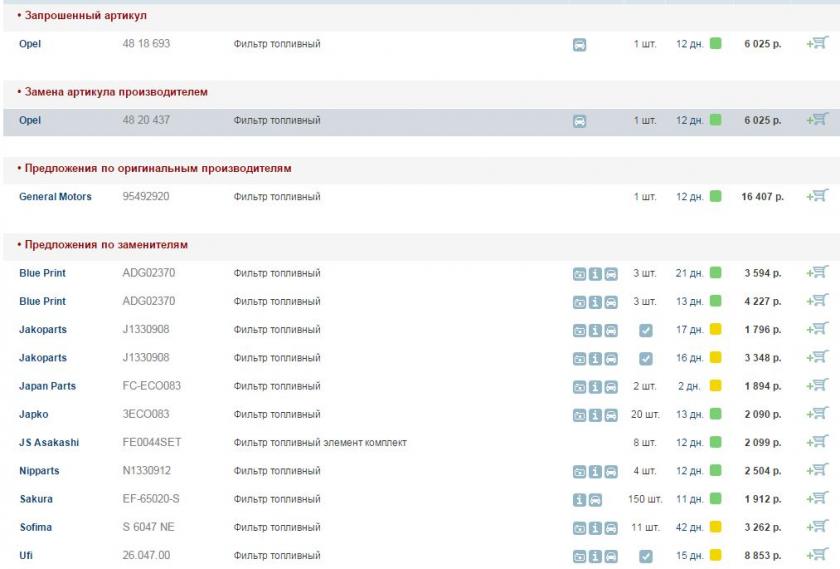Add Blue Print for 4 227 р. to cart
The height and width of the screenshot is (569, 840).
[818, 301]
